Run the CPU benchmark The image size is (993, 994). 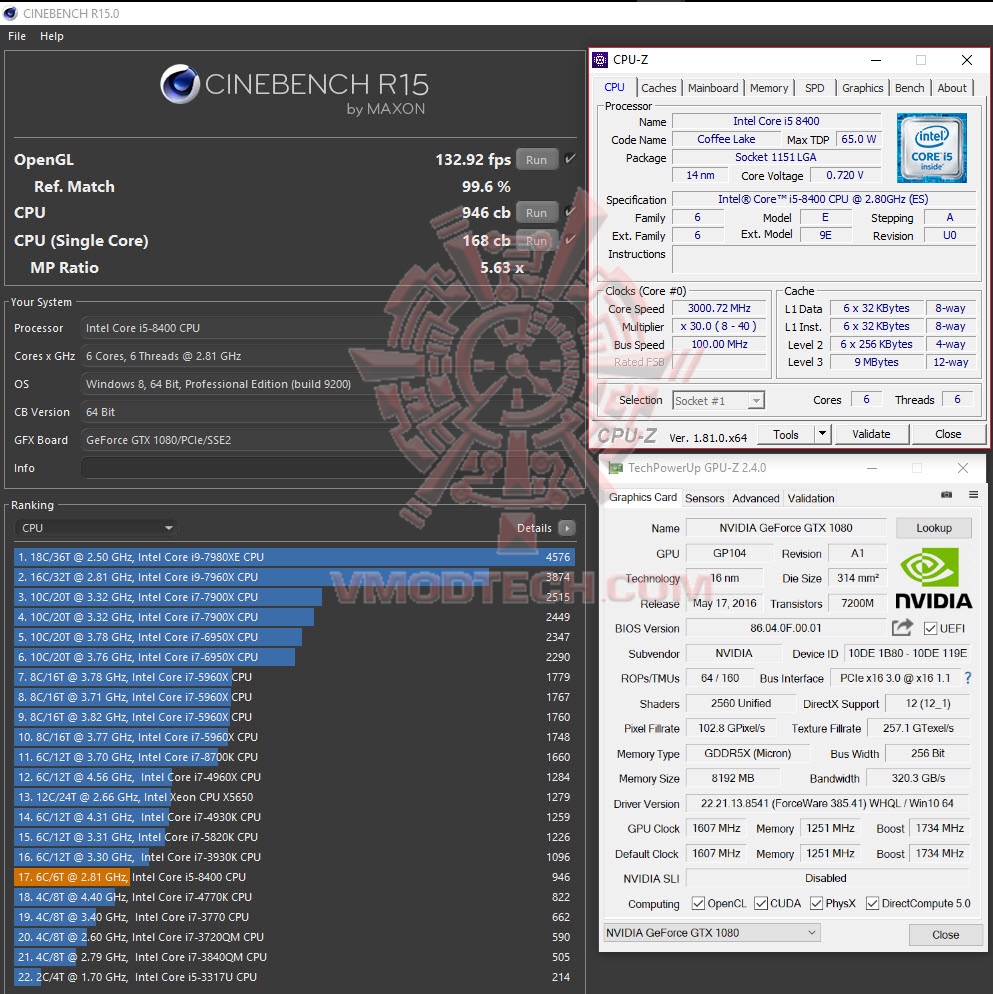[536, 213]
